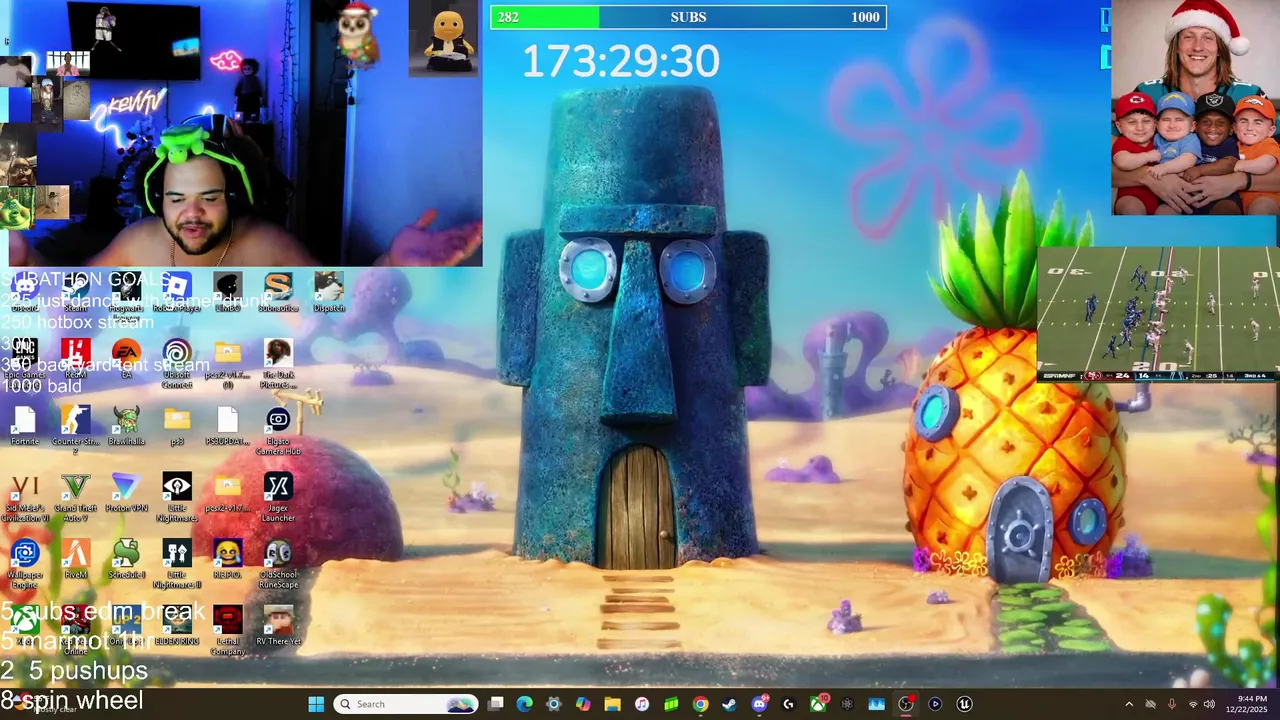Select the Counter-Strike 2 desktop icon

coord(75,431)
